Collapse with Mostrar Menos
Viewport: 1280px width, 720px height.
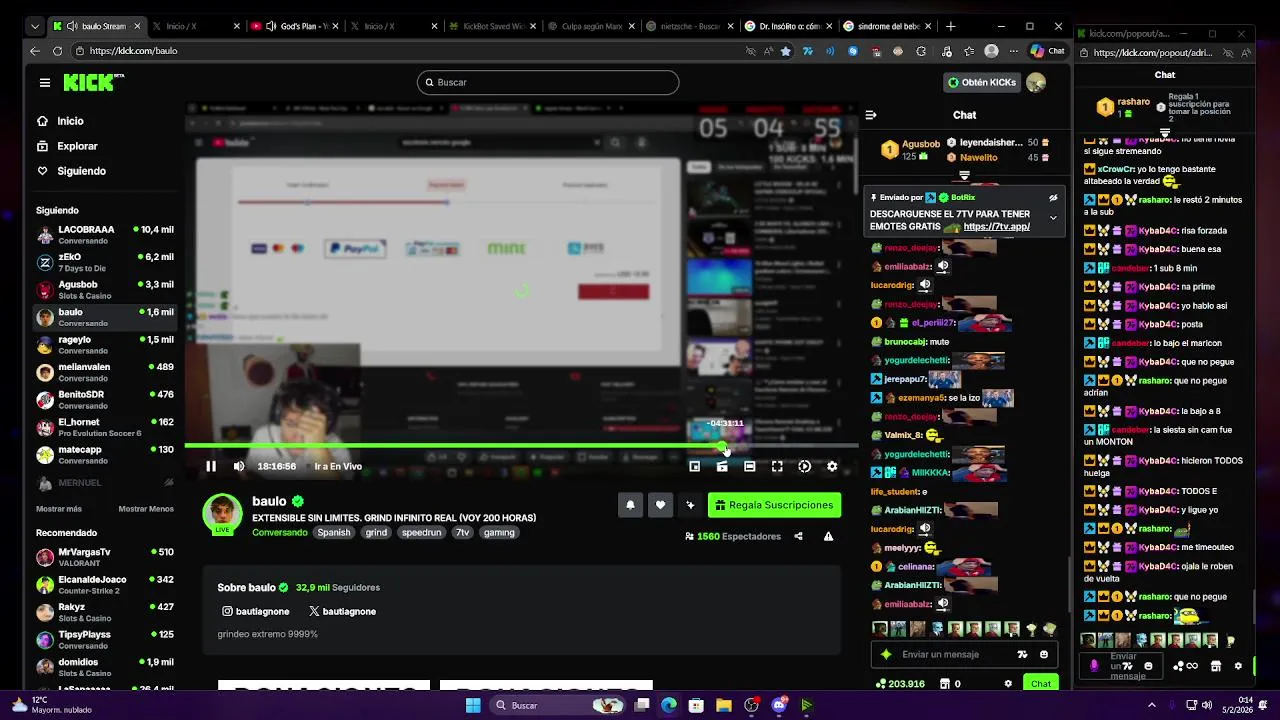(146, 509)
